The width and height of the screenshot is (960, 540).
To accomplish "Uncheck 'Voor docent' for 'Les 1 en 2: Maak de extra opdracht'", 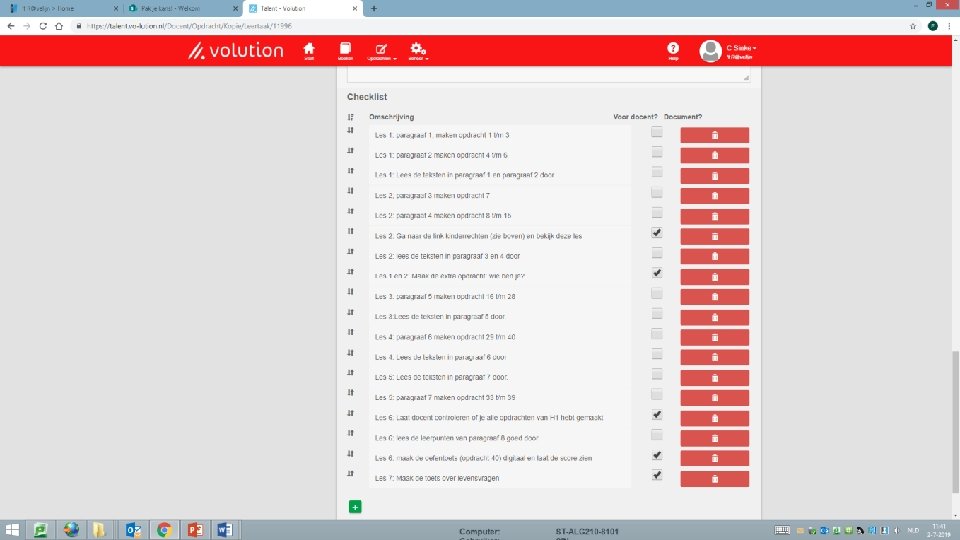I will [656, 273].
